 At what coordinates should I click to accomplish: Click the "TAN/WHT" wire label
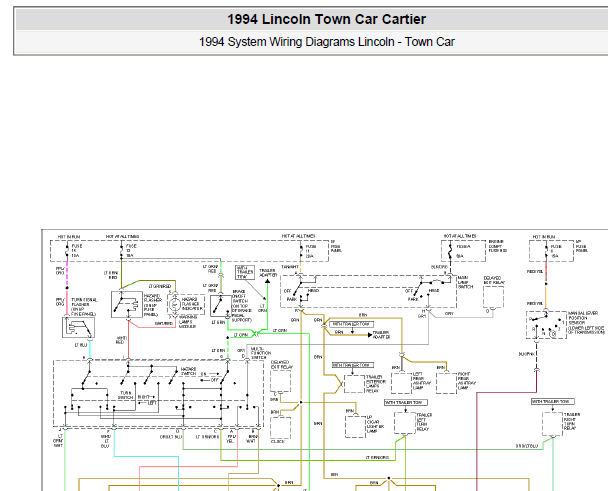[x=290, y=267]
